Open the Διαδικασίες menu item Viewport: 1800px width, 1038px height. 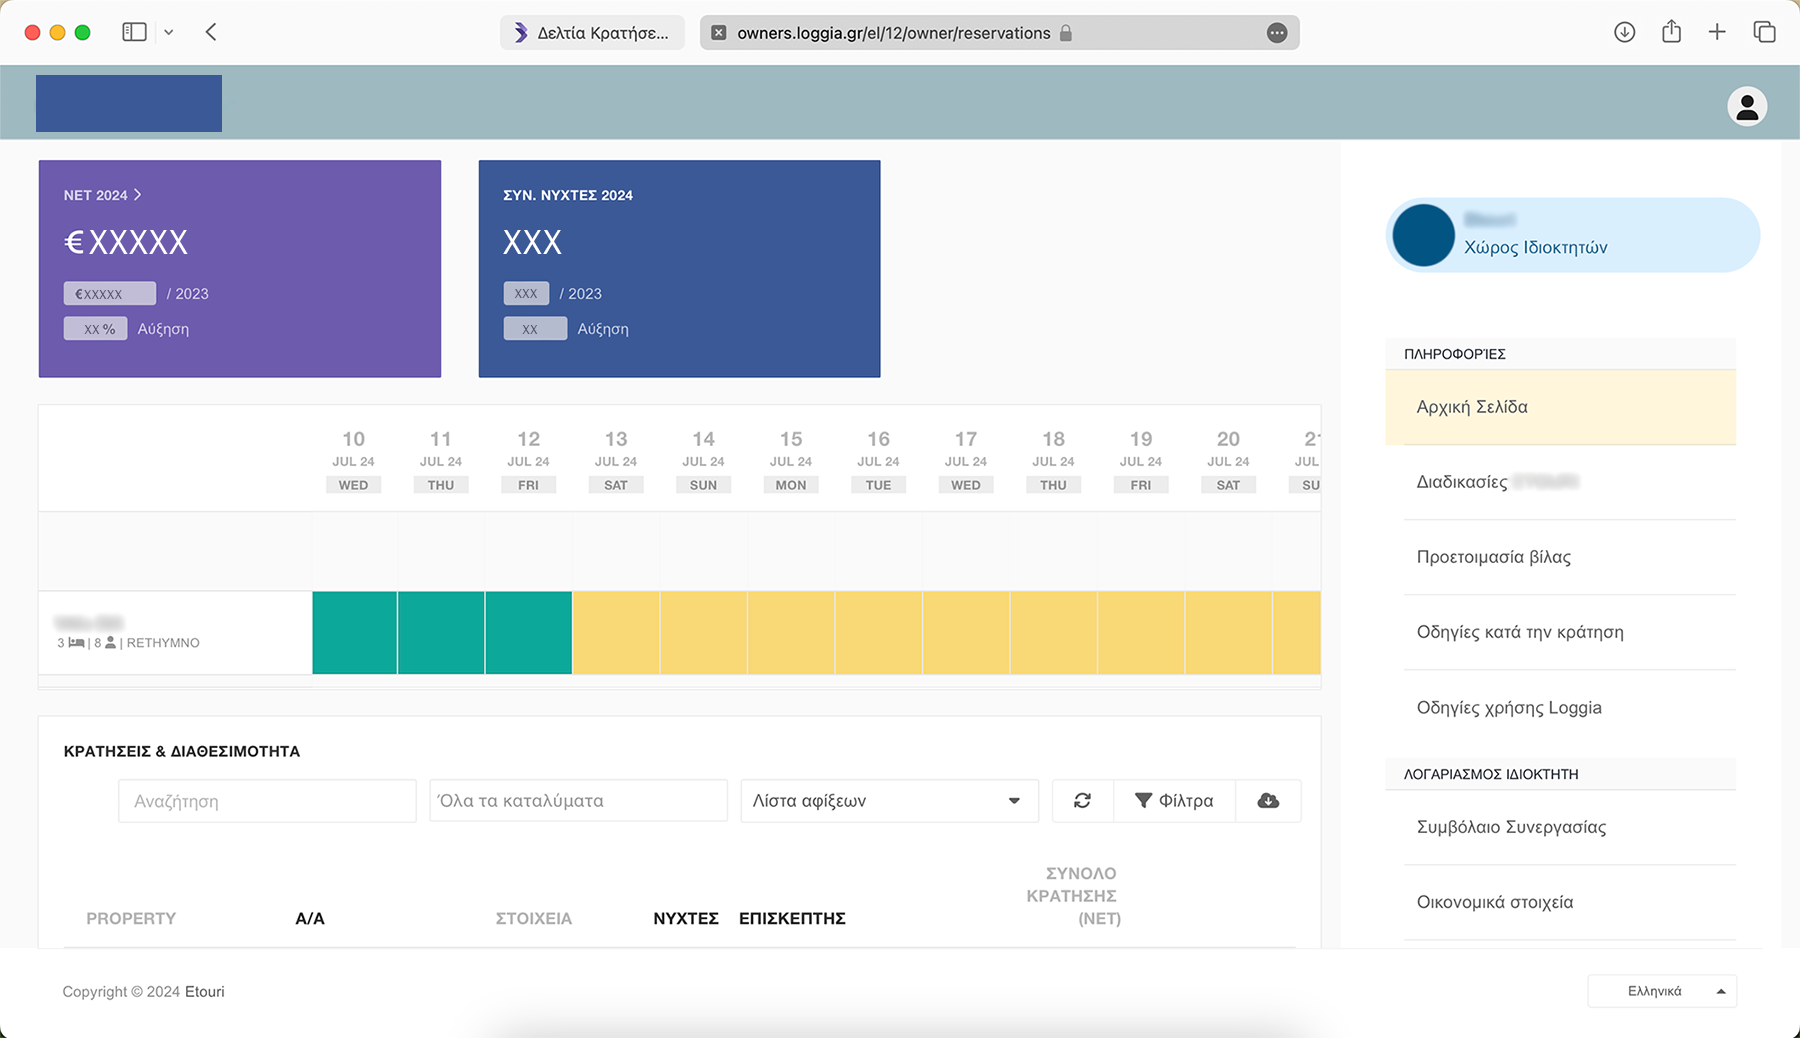[x=1560, y=482]
